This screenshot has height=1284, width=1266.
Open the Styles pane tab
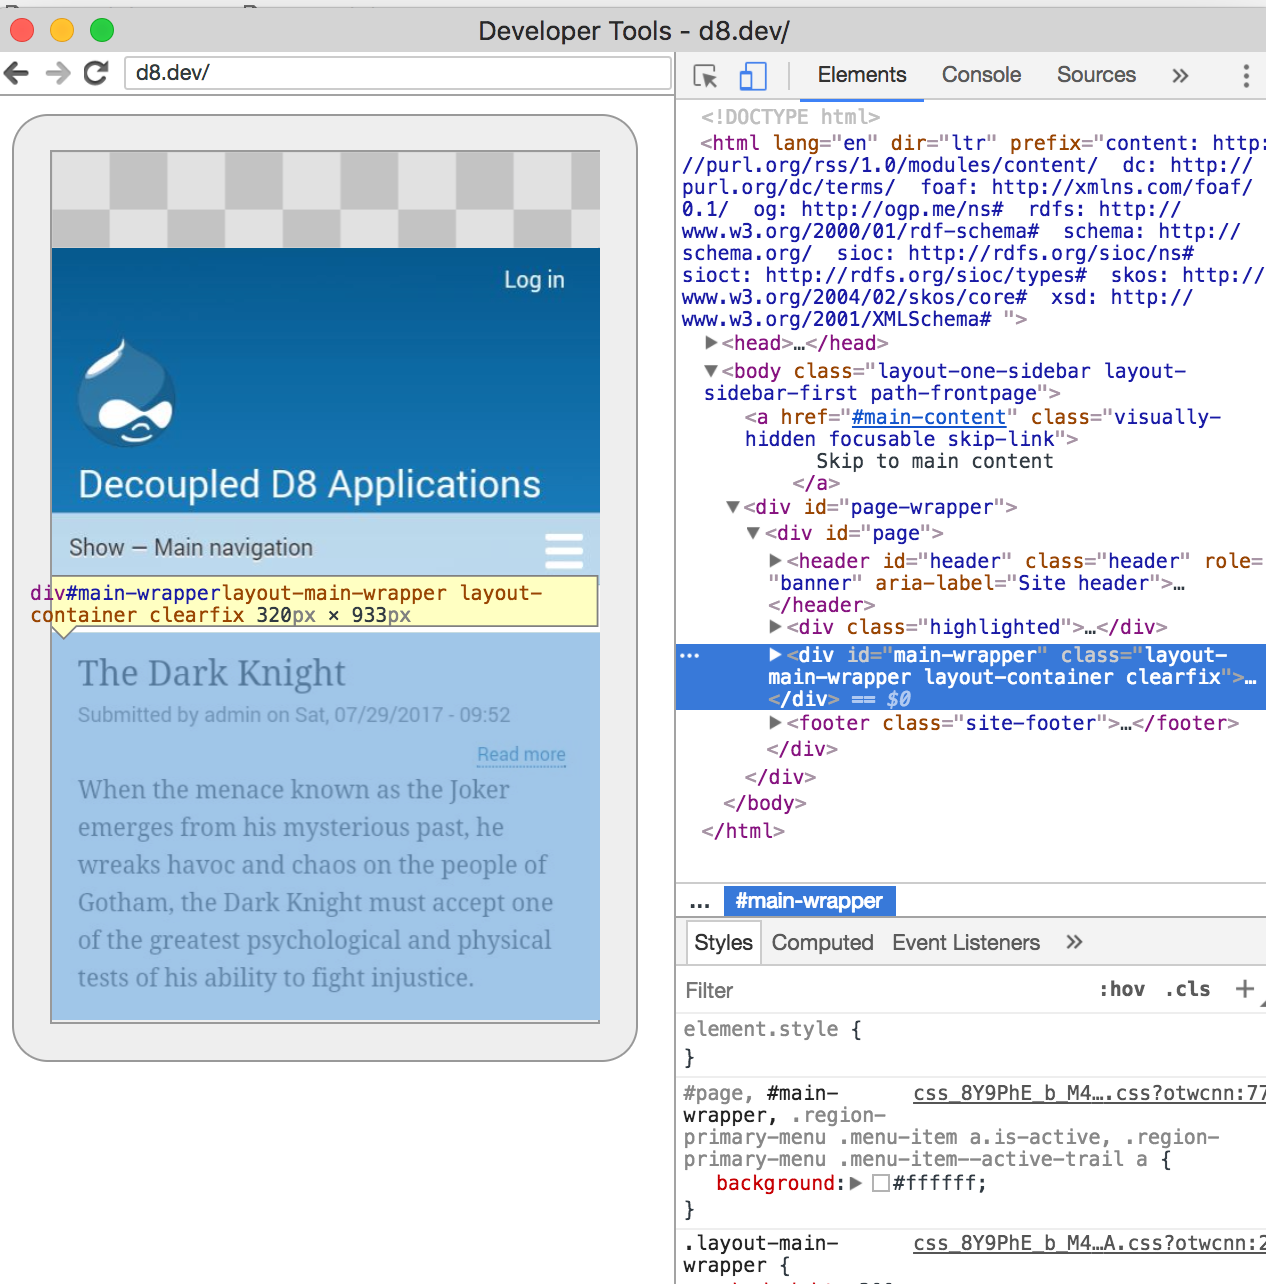pos(723,943)
